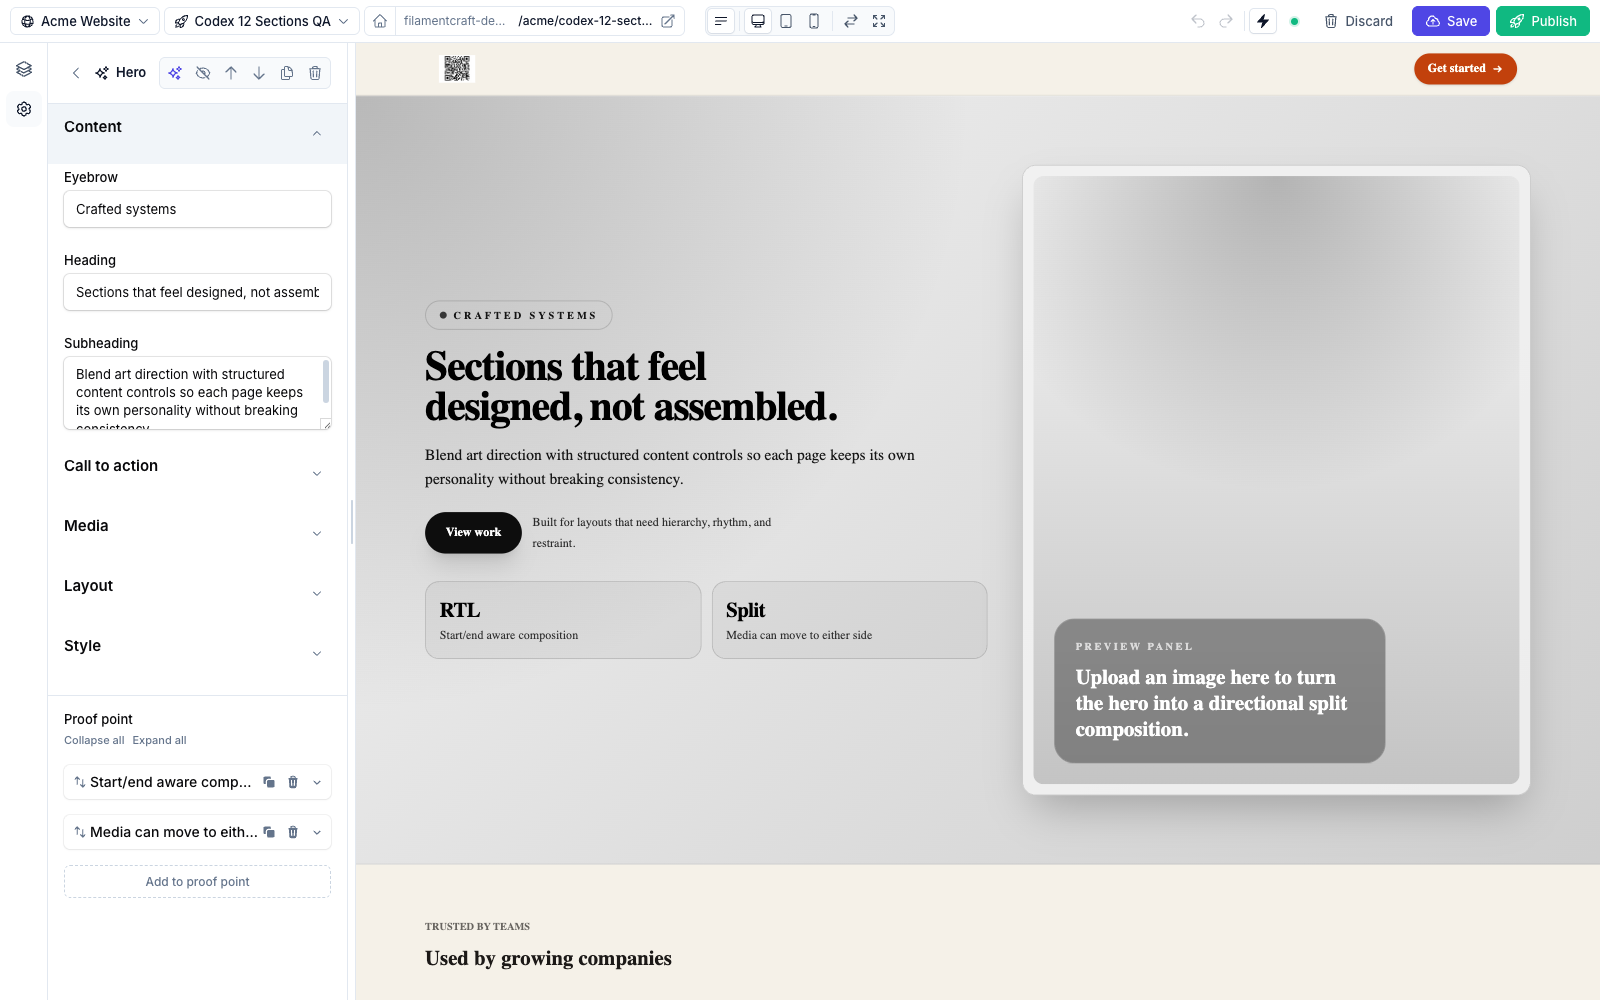Image resolution: width=1600 pixels, height=1000 pixels.
Task: Click the AI sparkle icon in Hero toolbar
Action: click(x=175, y=73)
